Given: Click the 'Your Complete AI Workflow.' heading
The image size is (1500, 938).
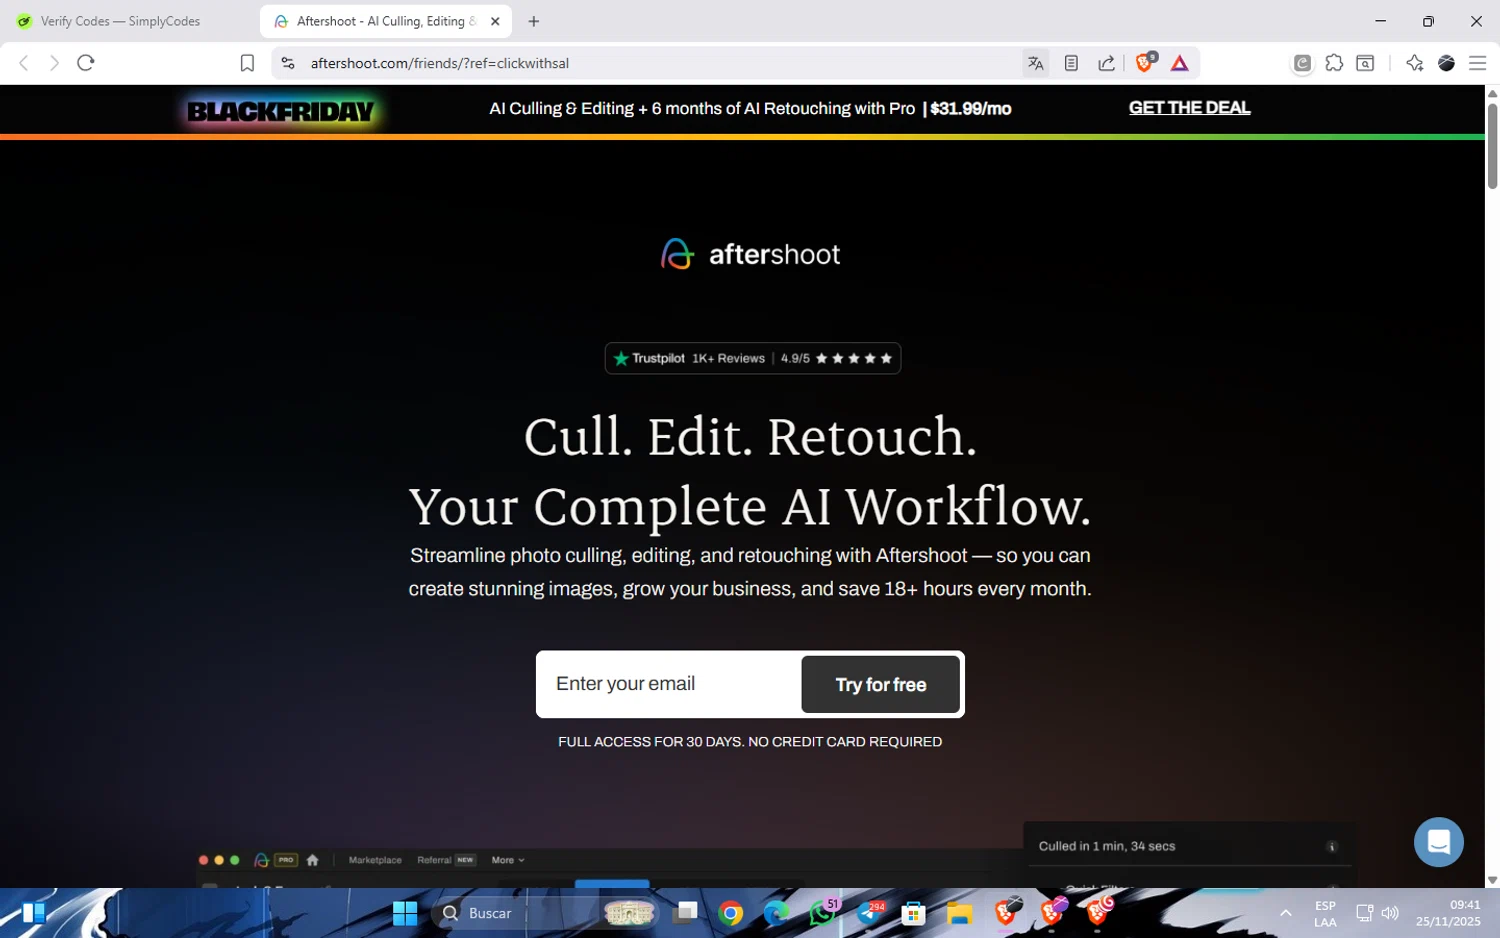Looking at the screenshot, I should (750, 507).
